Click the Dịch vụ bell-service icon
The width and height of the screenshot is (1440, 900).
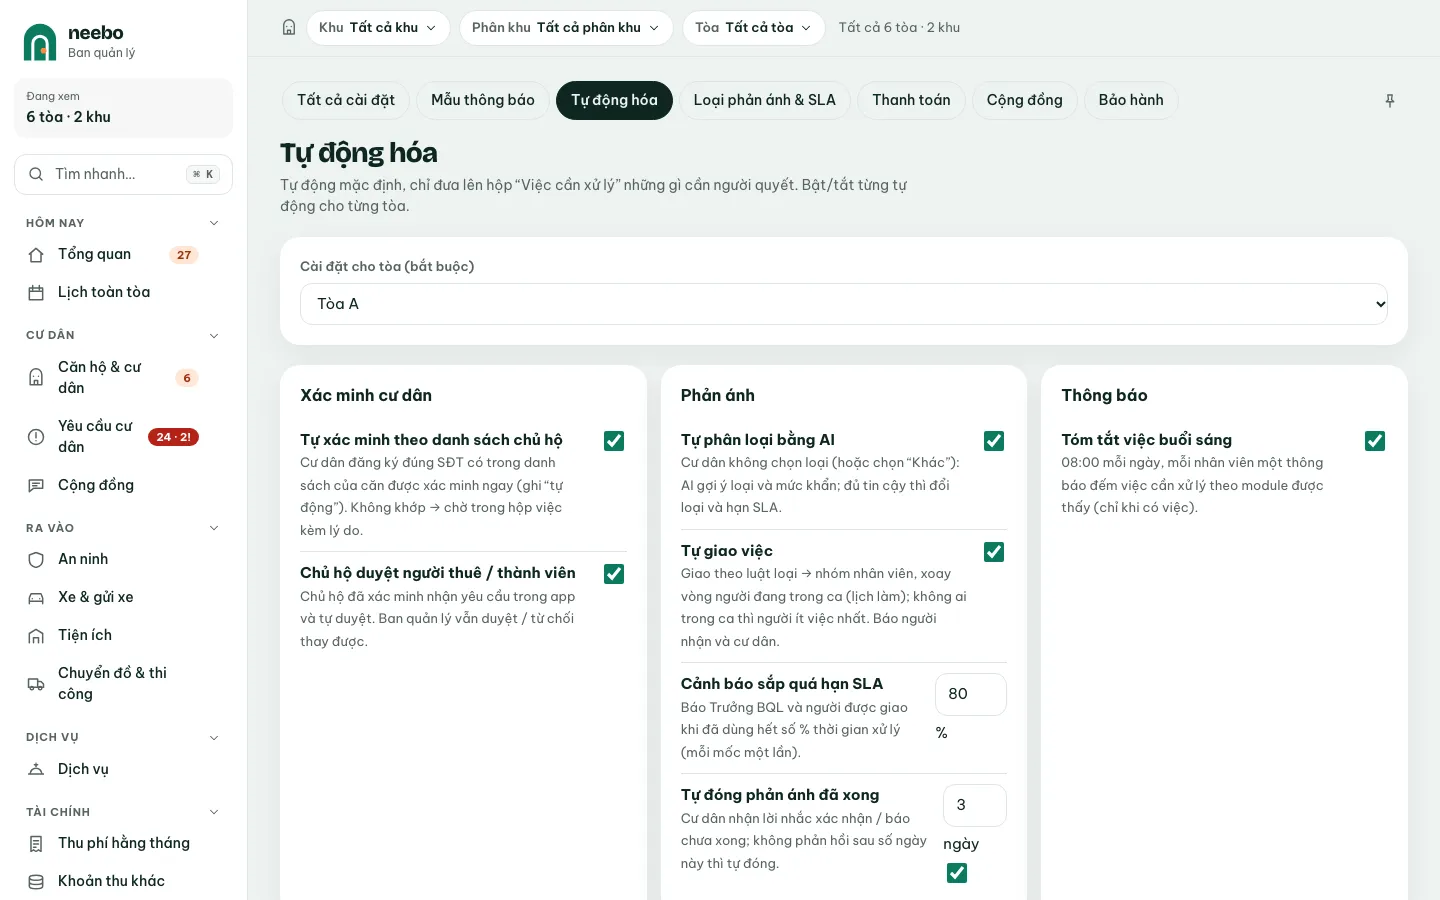click(36, 770)
